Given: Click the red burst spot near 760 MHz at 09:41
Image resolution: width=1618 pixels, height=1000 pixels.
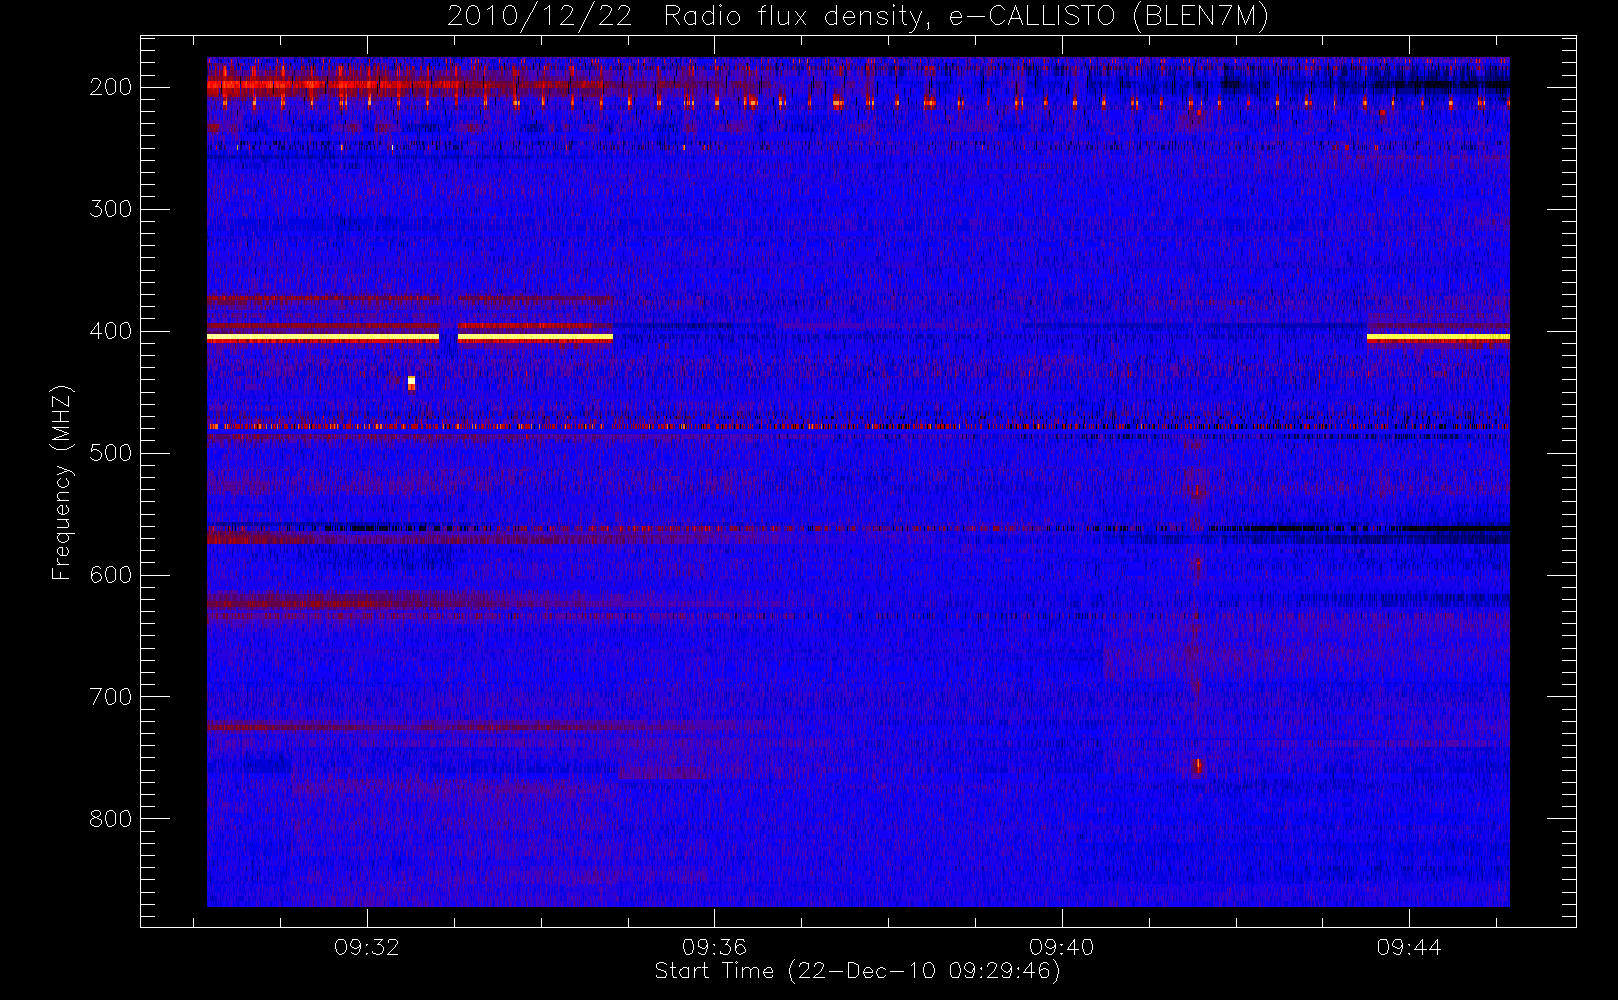Looking at the screenshot, I should click(1197, 767).
